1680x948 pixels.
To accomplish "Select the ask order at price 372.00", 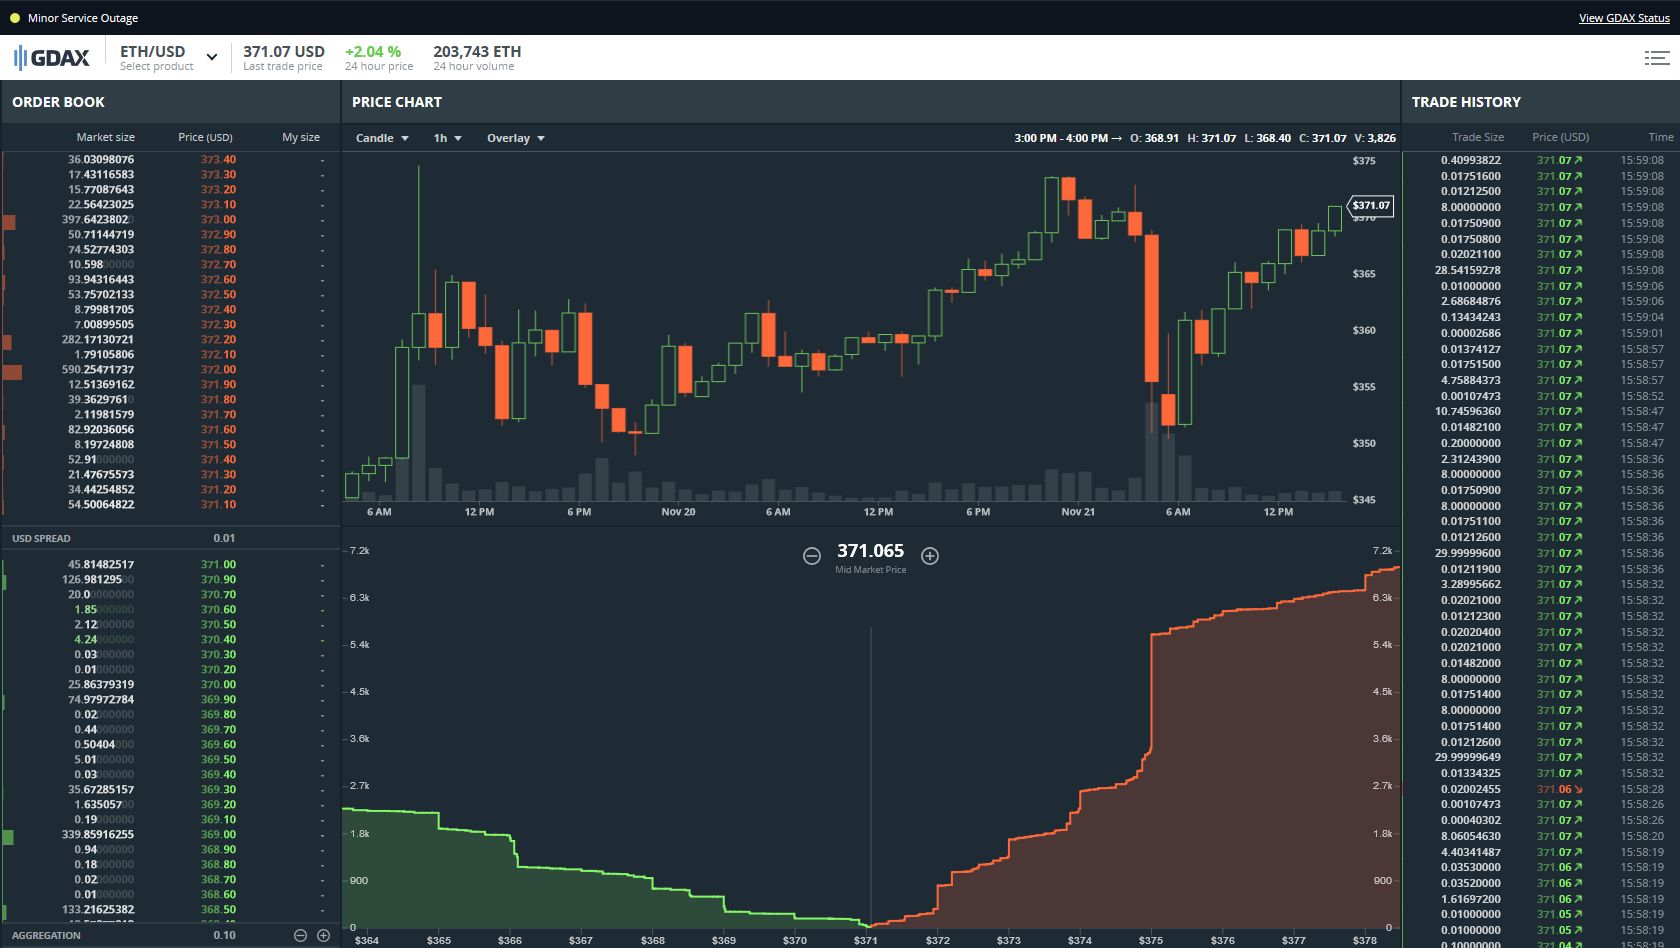I will pyautogui.click(x=170, y=369).
